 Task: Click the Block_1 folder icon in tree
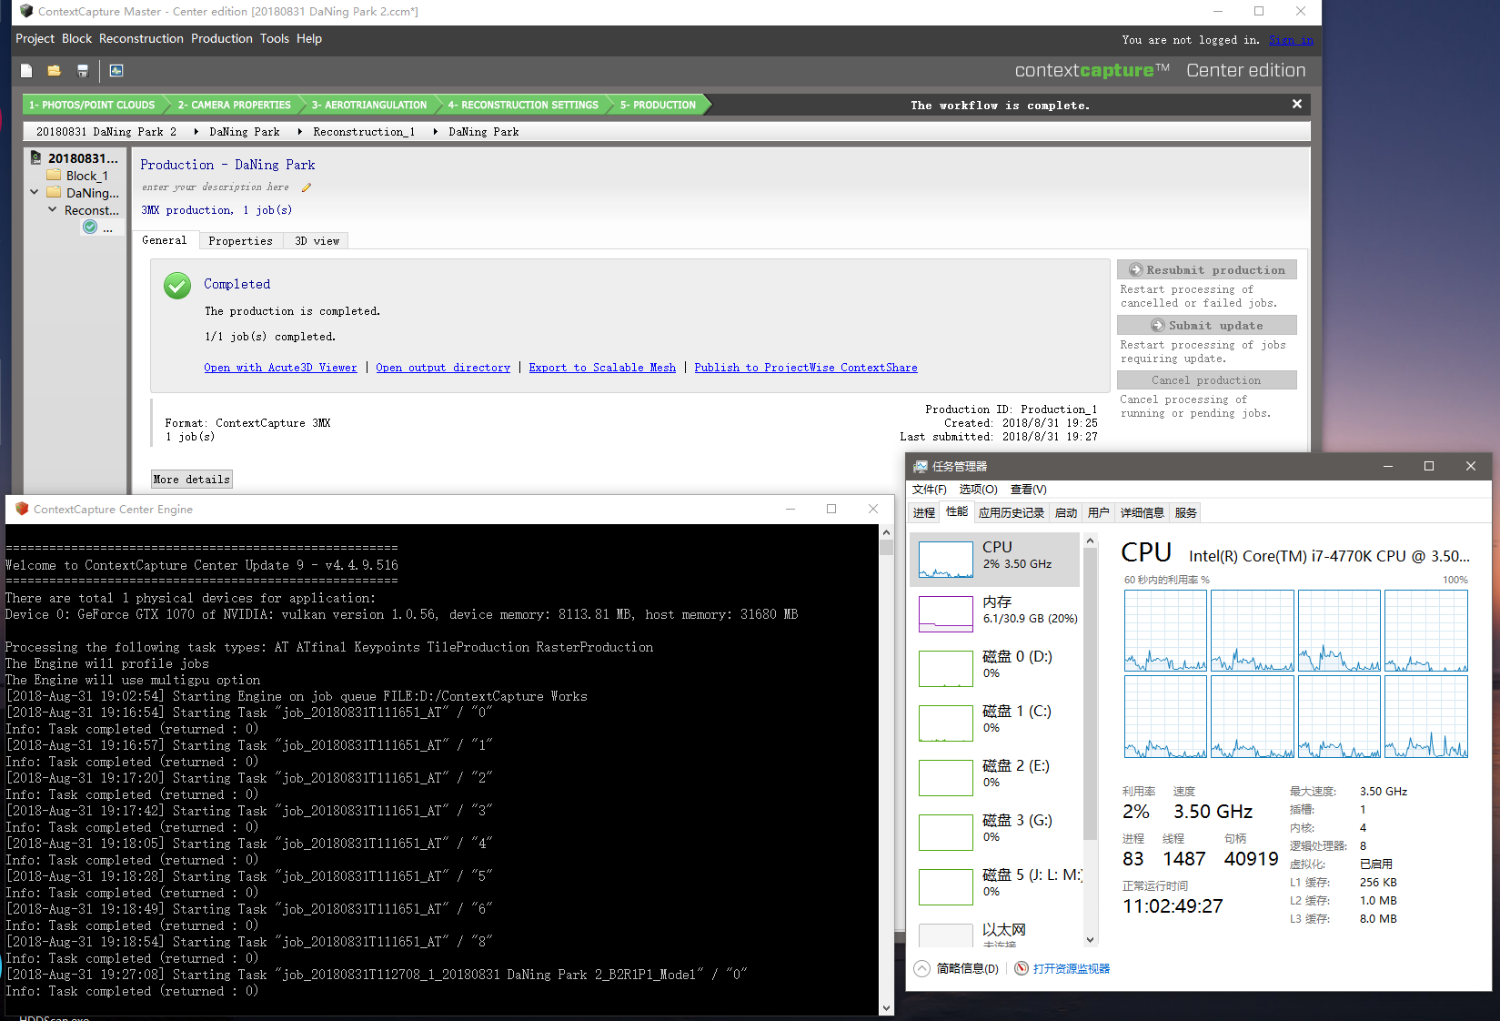pos(54,175)
